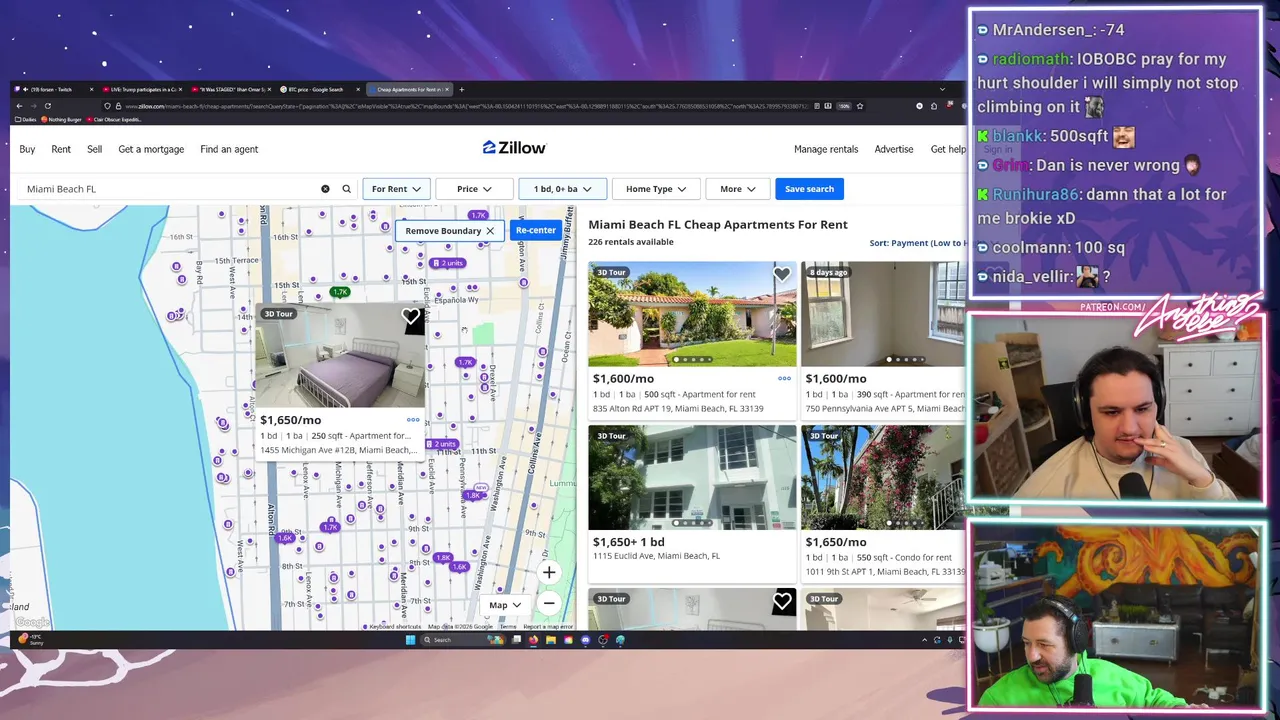The image size is (1280, 720).
Task: Open Find an agent menu
Action: tap(229, 149)
